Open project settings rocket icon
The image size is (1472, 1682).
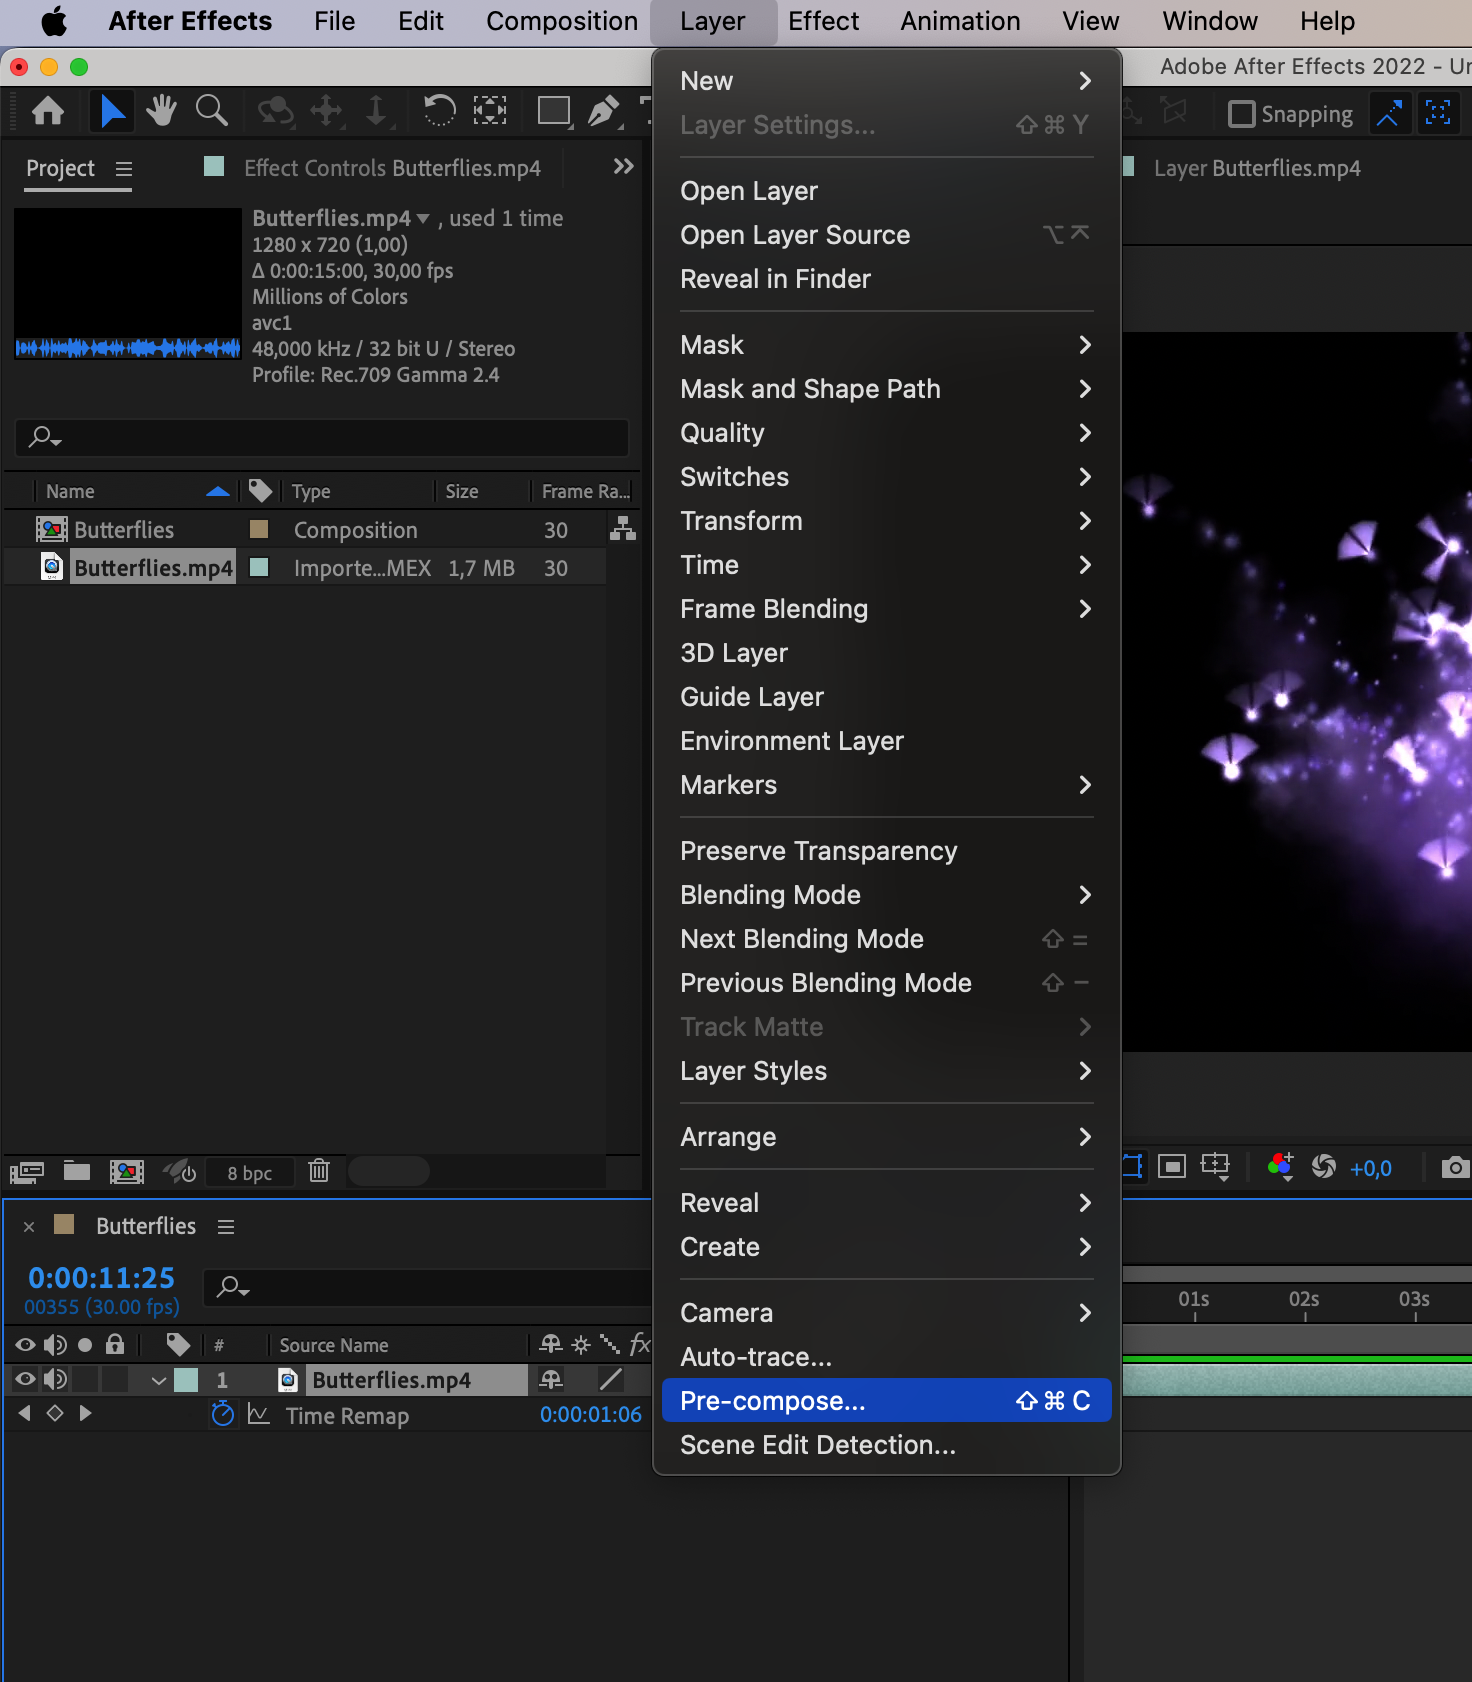[181, 1171]
